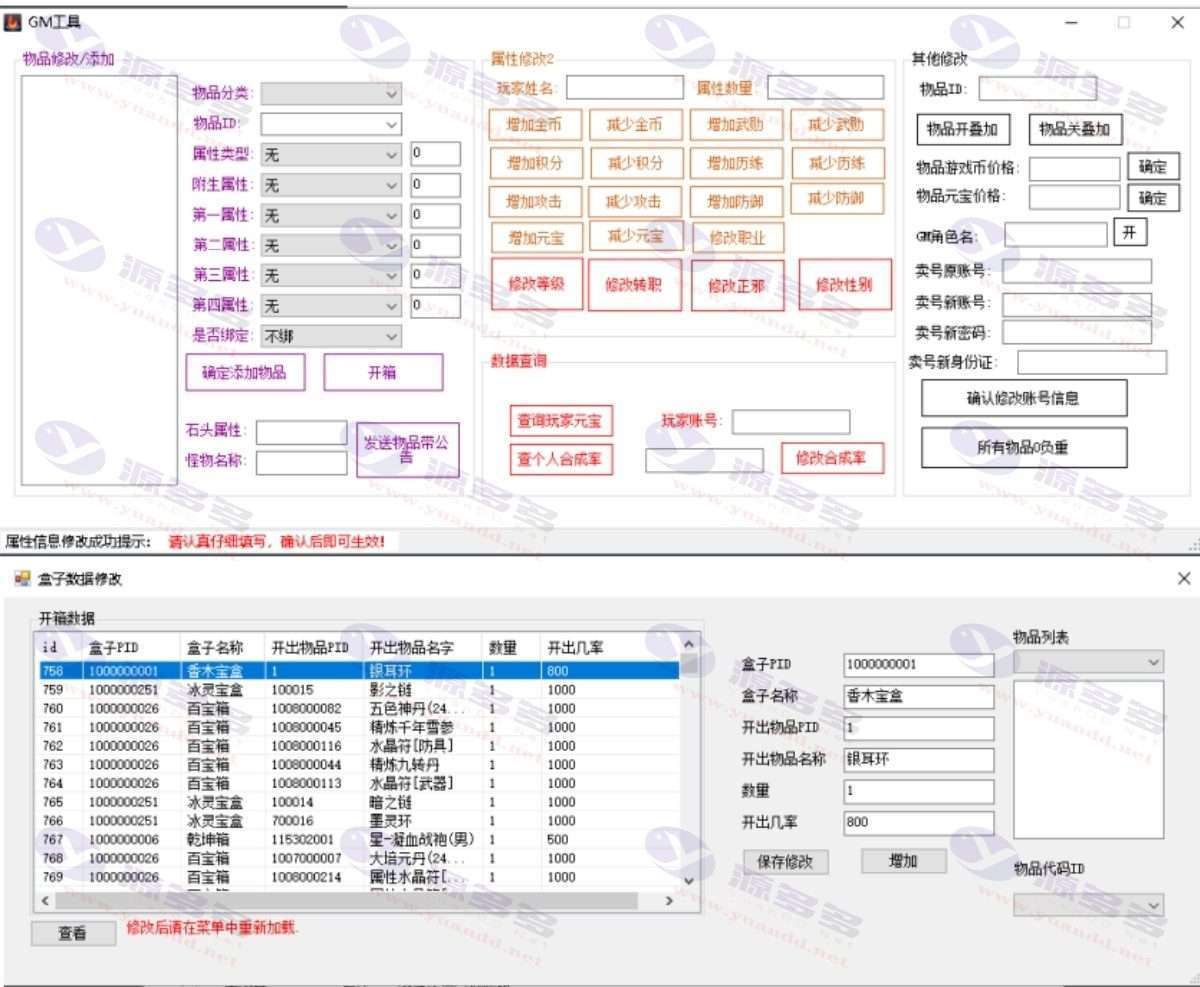Close the 盒子数据修改 window
The width and height of the screenshot is (1200, 987).
click(x=1184, y=578)
